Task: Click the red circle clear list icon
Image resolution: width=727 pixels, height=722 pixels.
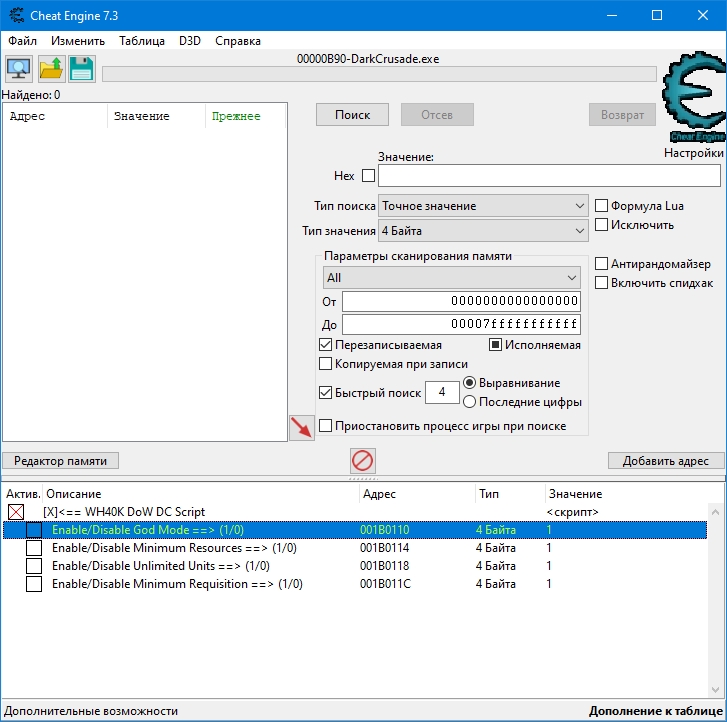Action: coord(363,460)
